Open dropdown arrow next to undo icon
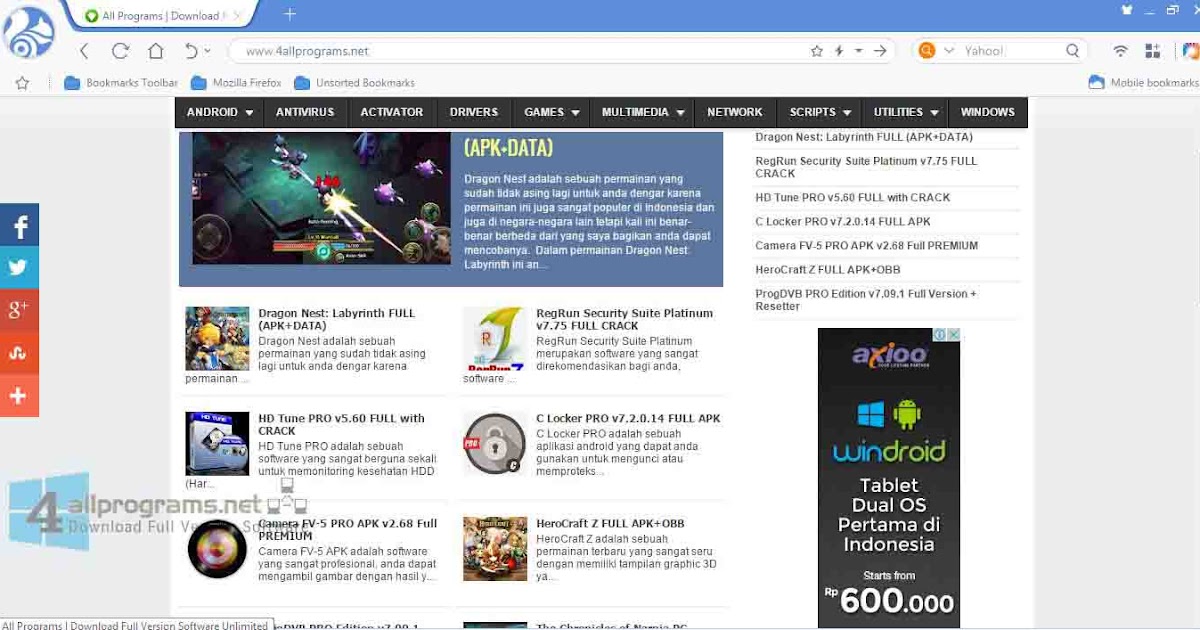 click(208, 51)
